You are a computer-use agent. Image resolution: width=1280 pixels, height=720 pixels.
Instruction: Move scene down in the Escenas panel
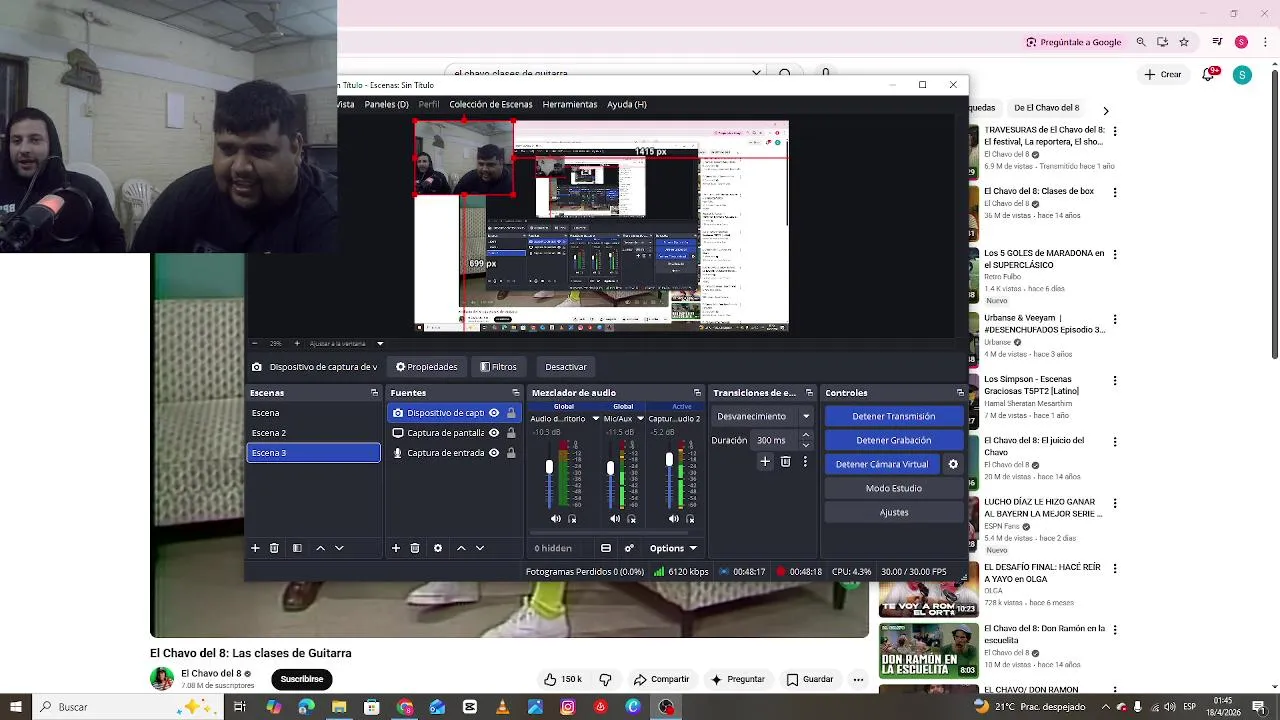(339, 548)
